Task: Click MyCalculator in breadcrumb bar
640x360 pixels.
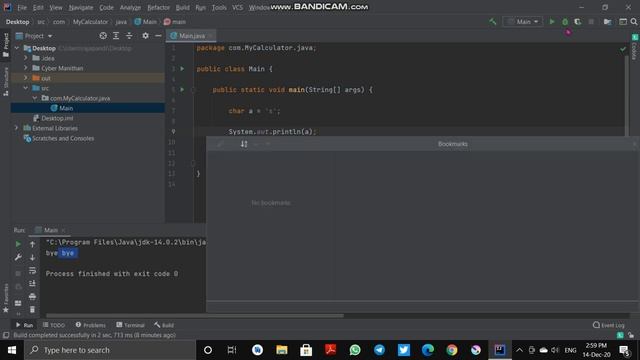Action: tap(90, 22)
